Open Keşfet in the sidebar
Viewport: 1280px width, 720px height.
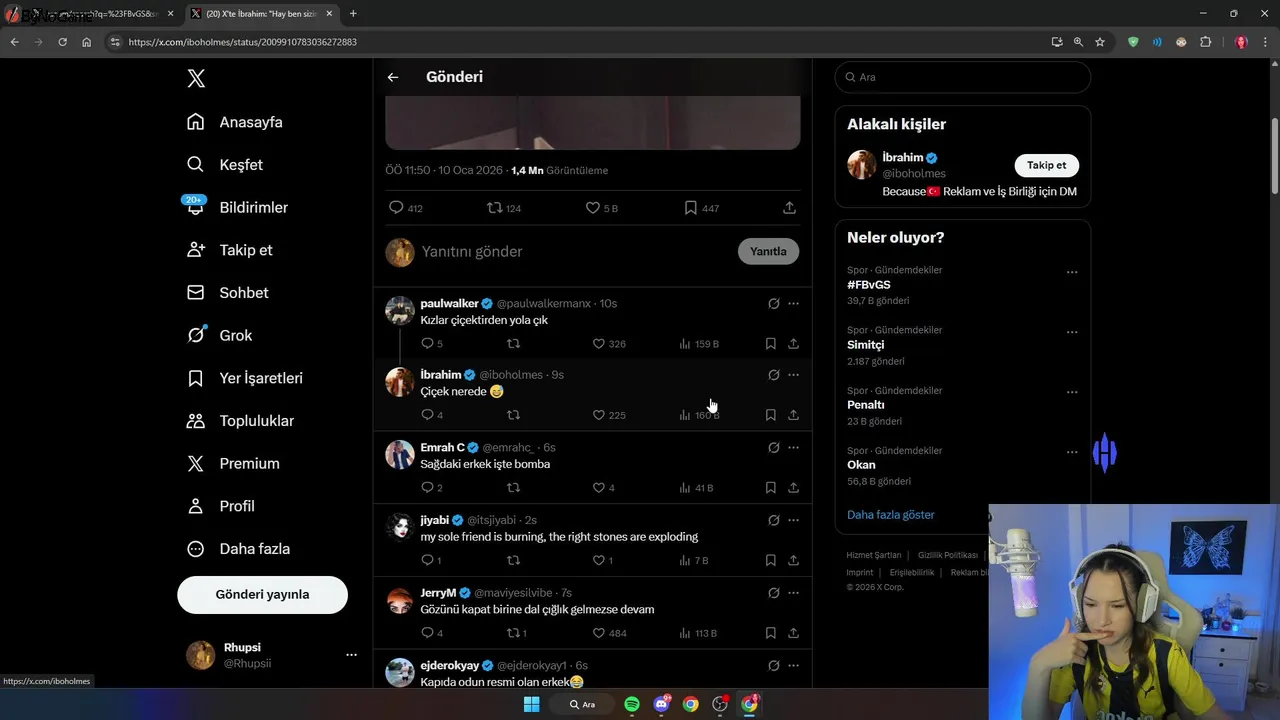225,165
